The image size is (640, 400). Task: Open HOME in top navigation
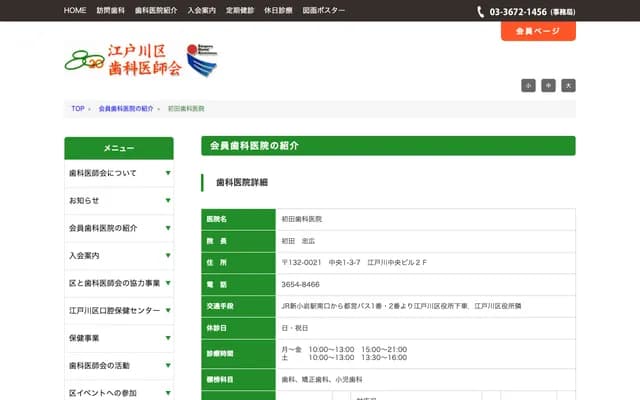coord(75,10)
